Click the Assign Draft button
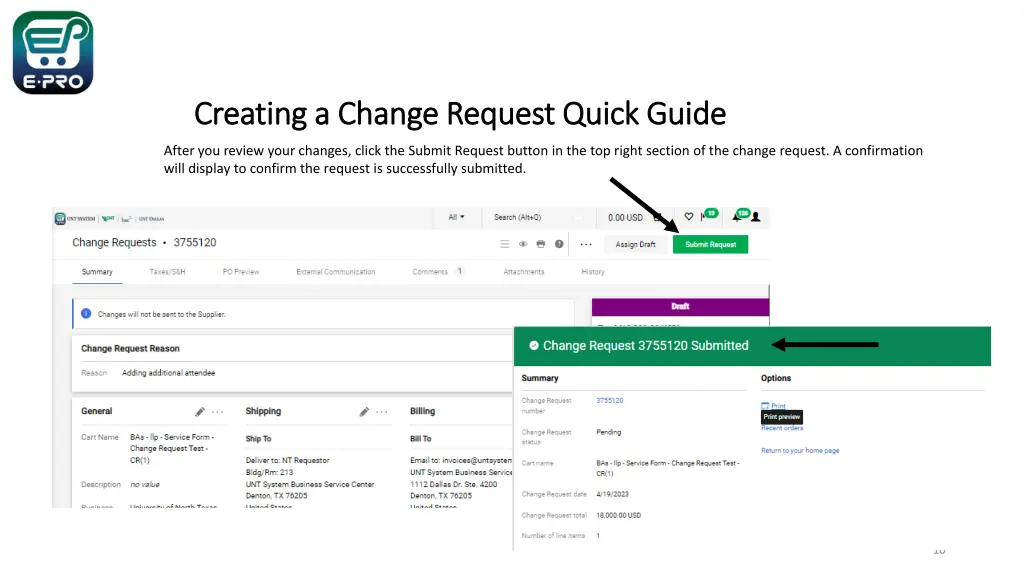Viewport: 1024px width, 576px height. [635, 244]
